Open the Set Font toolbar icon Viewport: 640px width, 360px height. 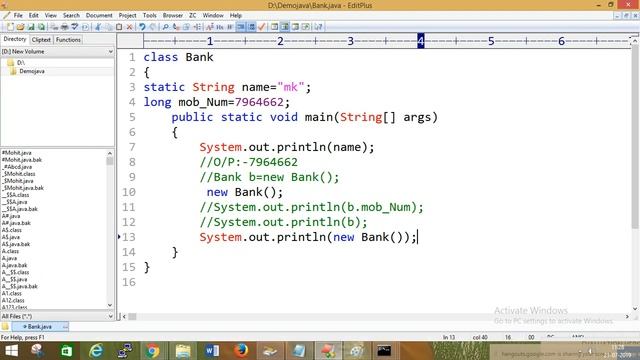(210, 27)
